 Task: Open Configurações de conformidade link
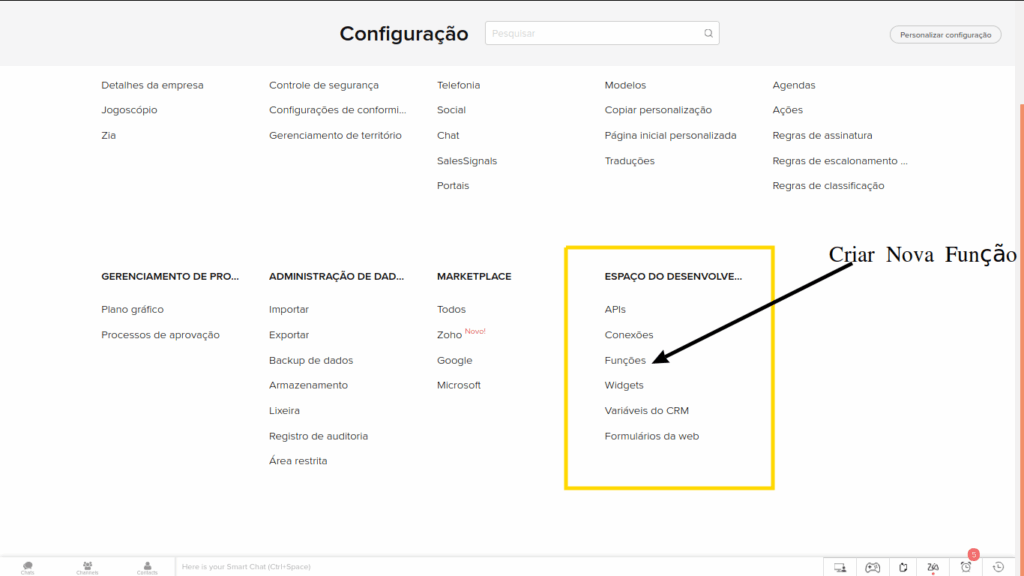[x=338, y=110]
